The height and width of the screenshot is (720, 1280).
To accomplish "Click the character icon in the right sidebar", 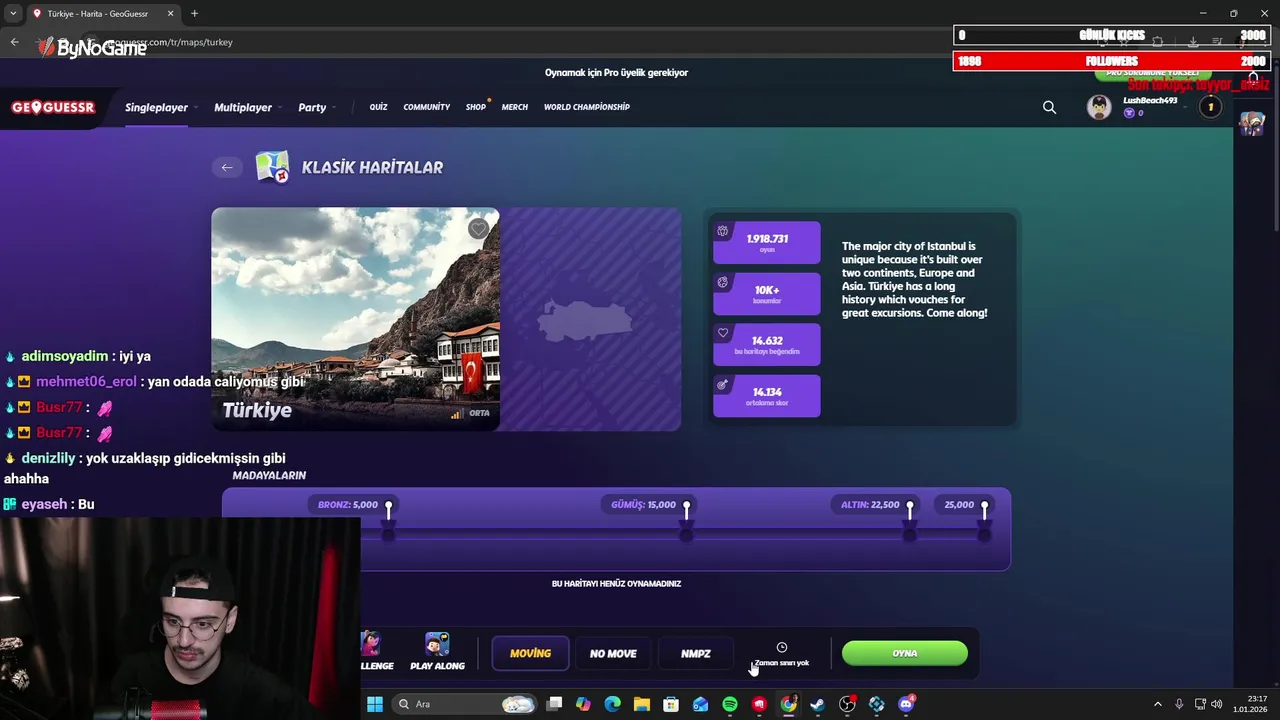I will pyautogui.click(x=1252, y=123).
